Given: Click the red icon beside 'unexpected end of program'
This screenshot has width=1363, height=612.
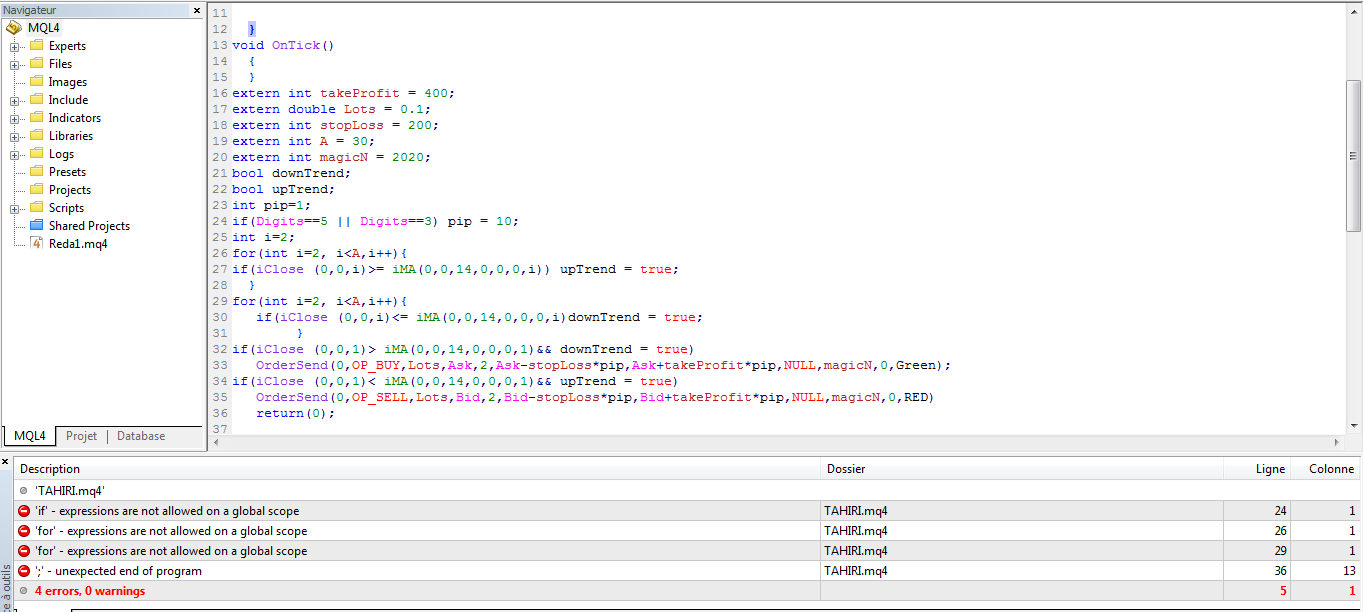Looking at the screenshot, I should pos(24,571).
